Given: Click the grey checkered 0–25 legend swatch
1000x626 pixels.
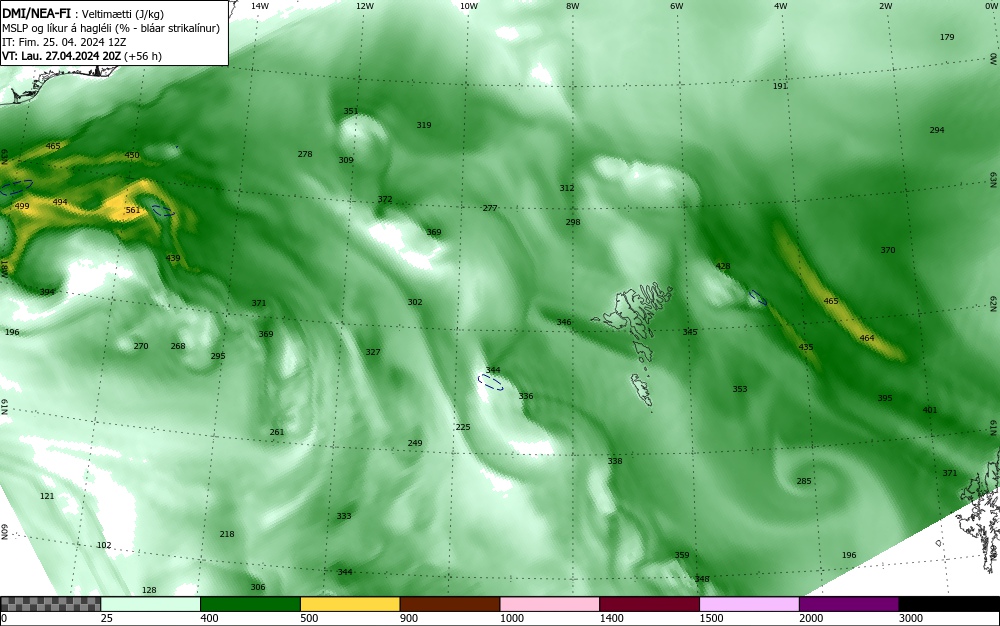Looking at the screenshot, I should (50, 604).
